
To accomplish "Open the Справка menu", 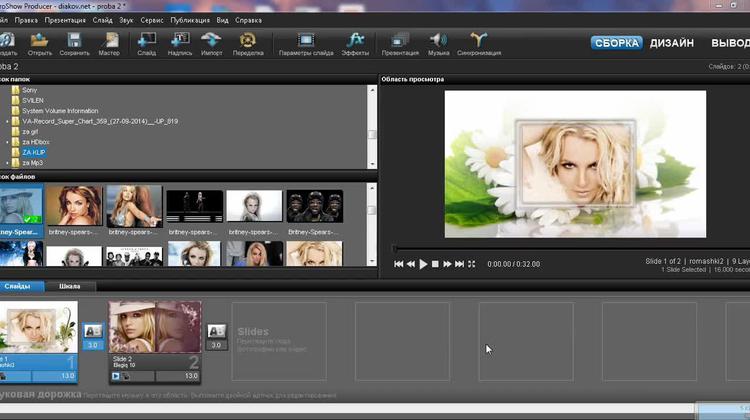I will [x=248, y=21].
